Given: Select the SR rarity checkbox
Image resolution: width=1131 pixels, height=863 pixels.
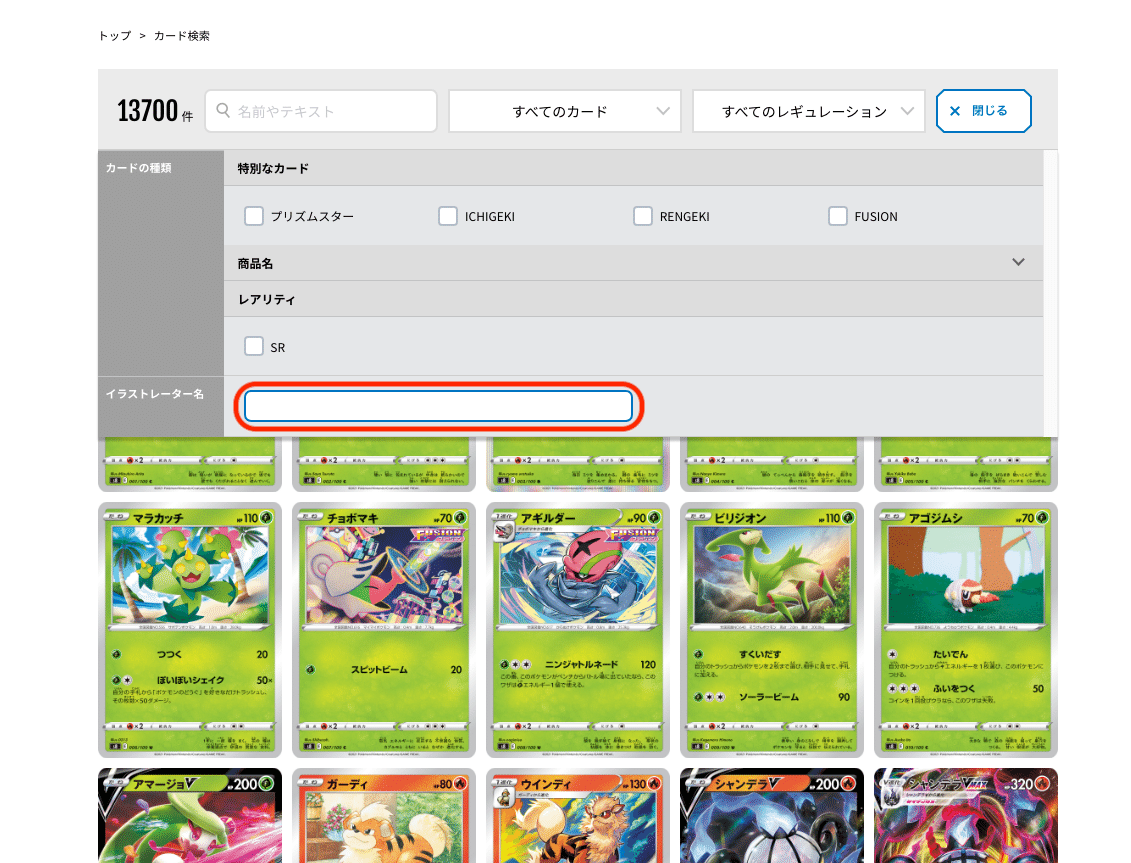Looking at the screenshot, I should [254, 346].
